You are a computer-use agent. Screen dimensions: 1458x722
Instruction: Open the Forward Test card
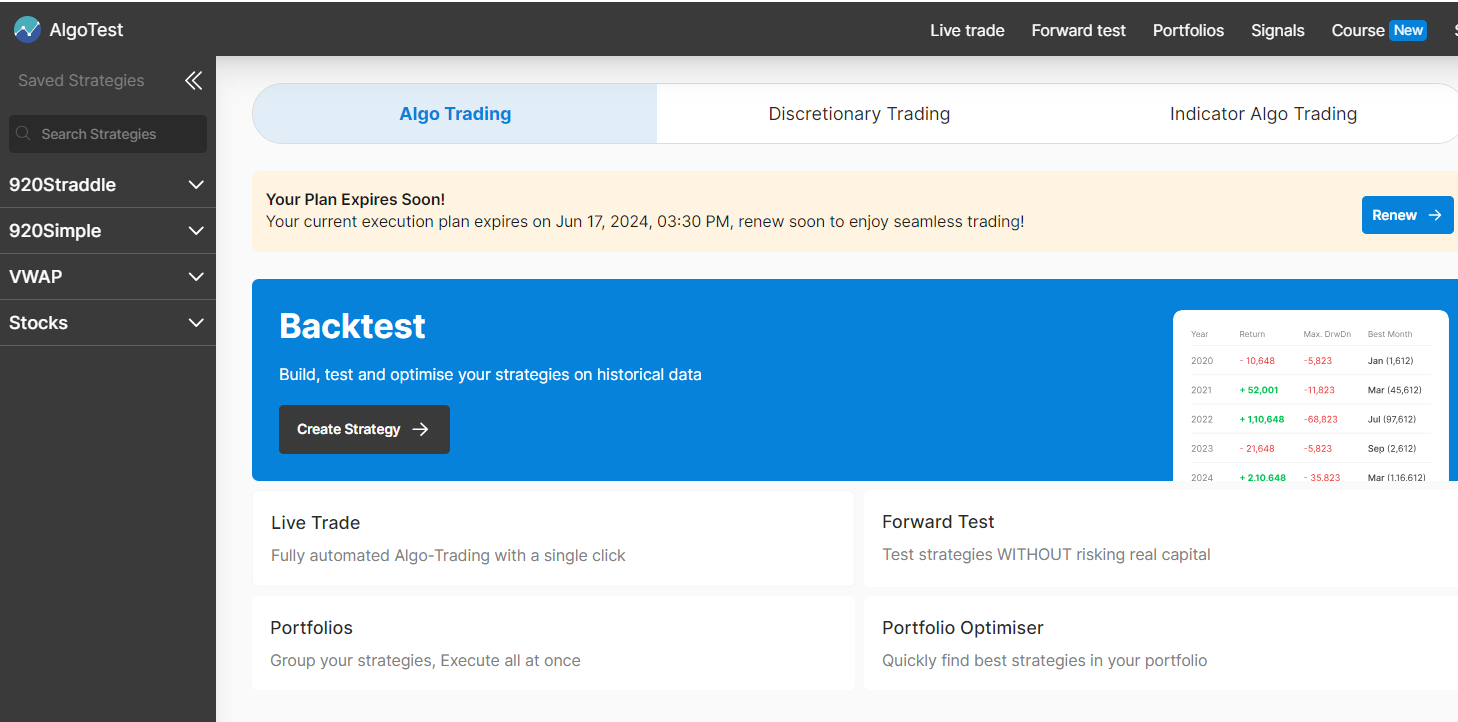[1161, 538]
